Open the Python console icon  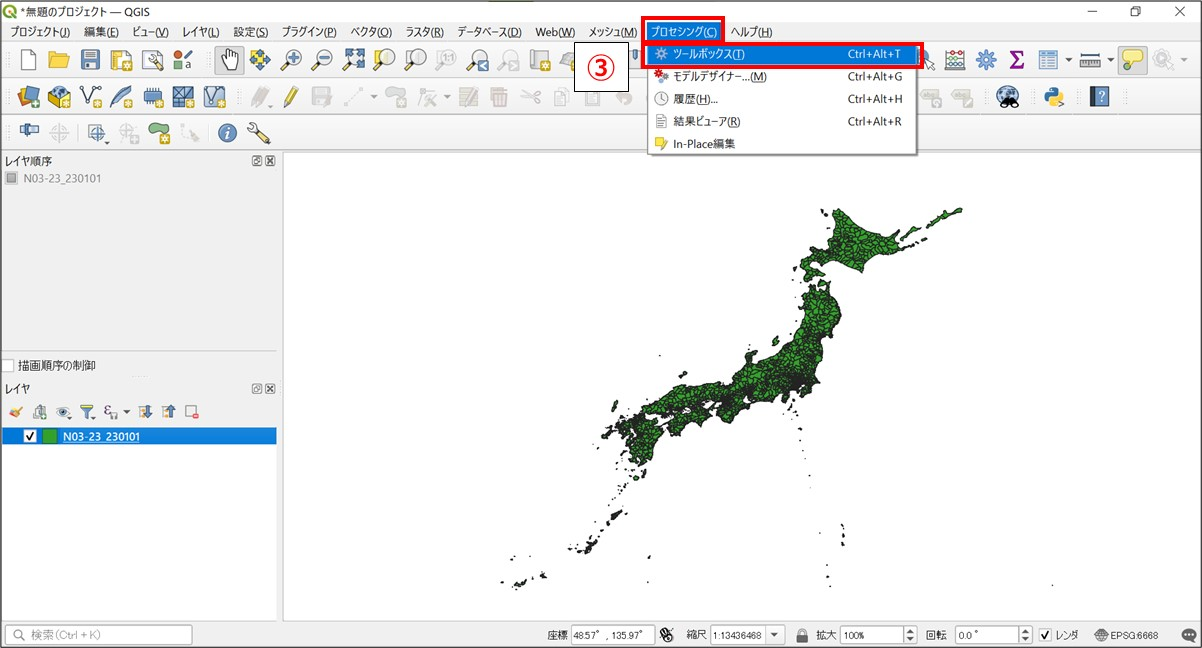(1053, 96)
